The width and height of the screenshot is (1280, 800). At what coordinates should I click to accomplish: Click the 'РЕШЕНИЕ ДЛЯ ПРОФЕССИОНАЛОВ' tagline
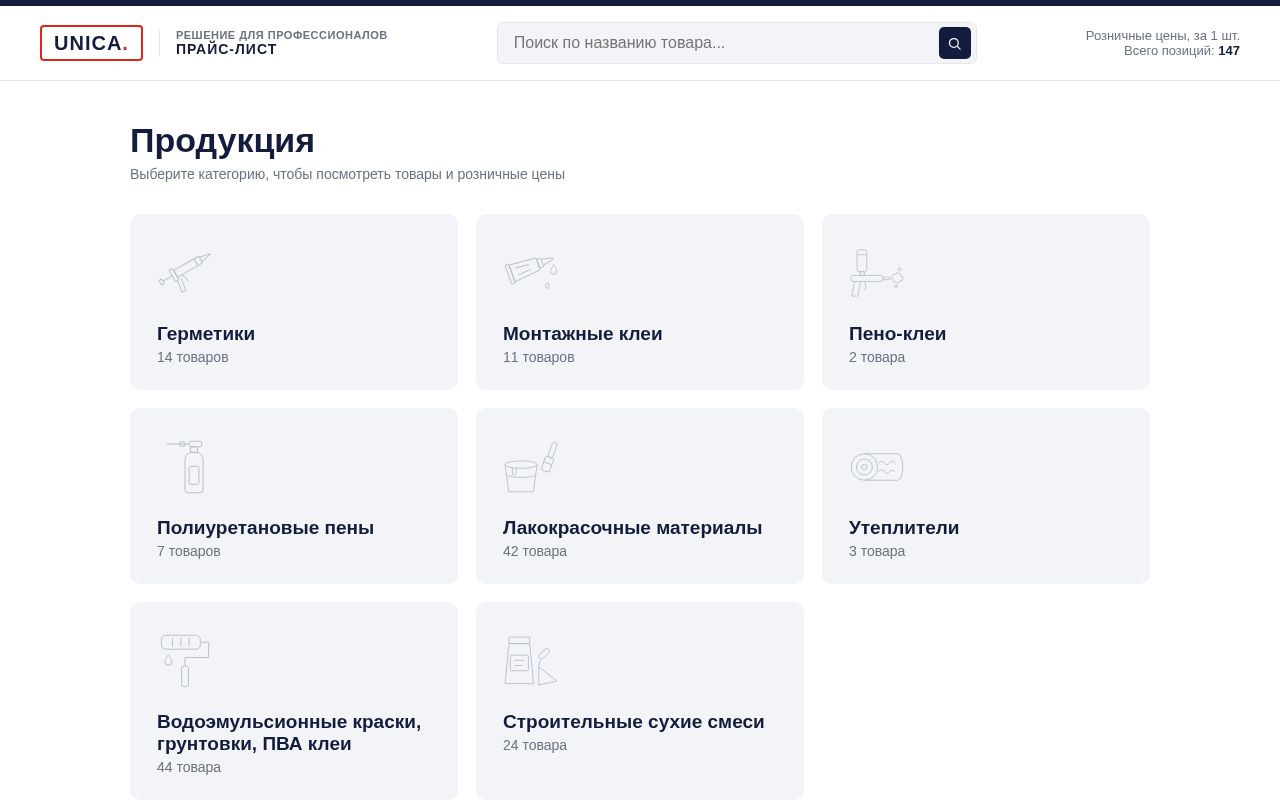point(282,35)
